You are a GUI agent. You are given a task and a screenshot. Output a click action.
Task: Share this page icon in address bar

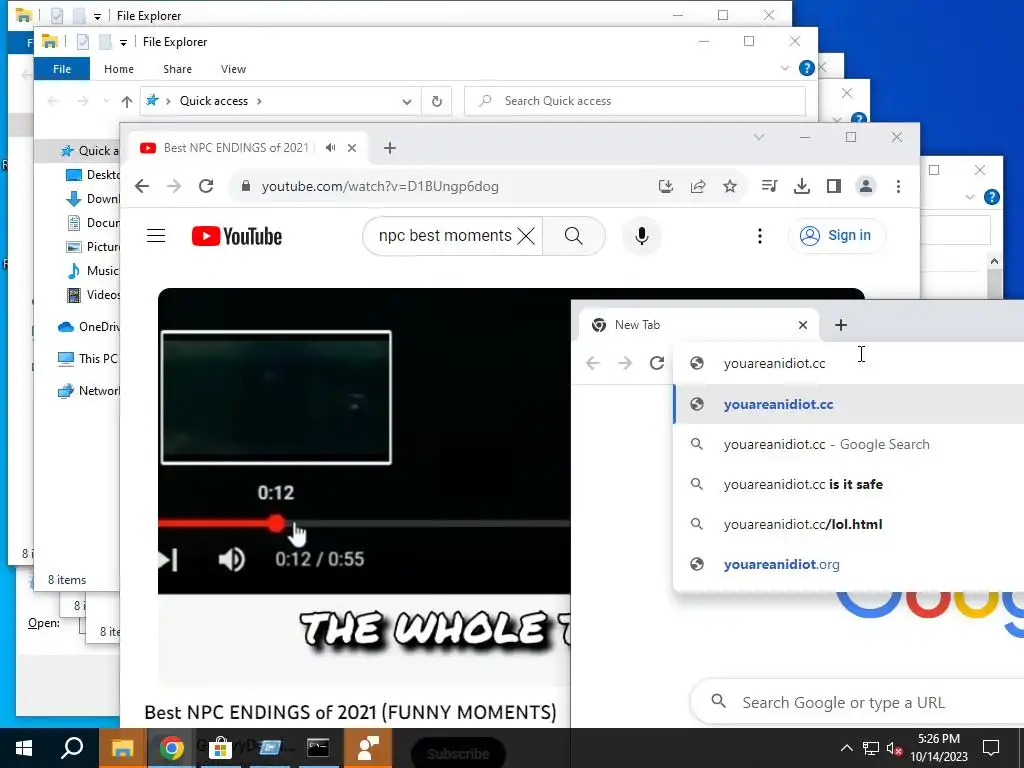pyautogui.click(x=697, y=186)
